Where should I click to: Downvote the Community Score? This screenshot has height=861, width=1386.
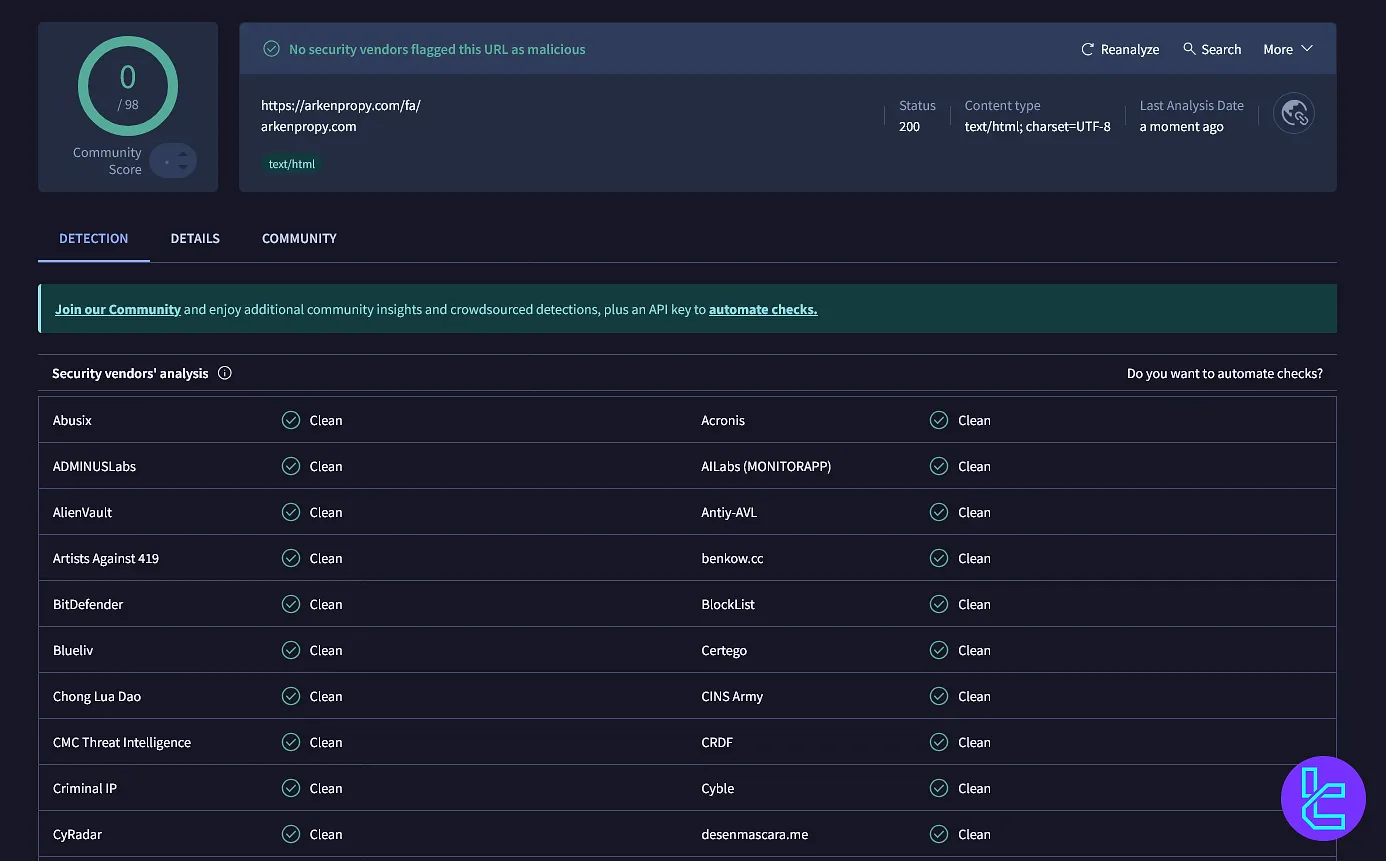tap(182, 168)
